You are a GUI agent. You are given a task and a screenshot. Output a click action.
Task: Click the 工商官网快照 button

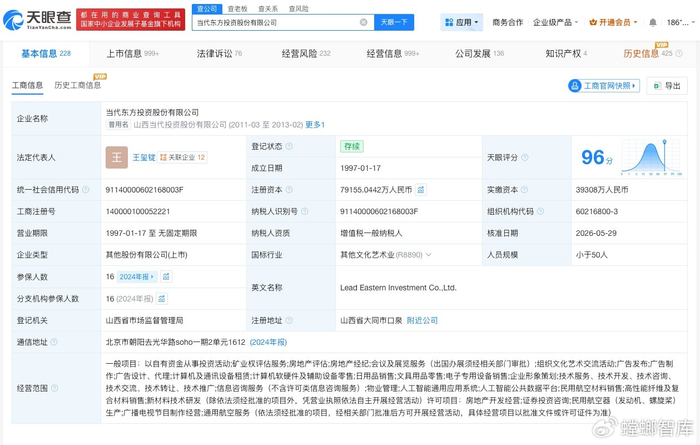click(604, 86)
